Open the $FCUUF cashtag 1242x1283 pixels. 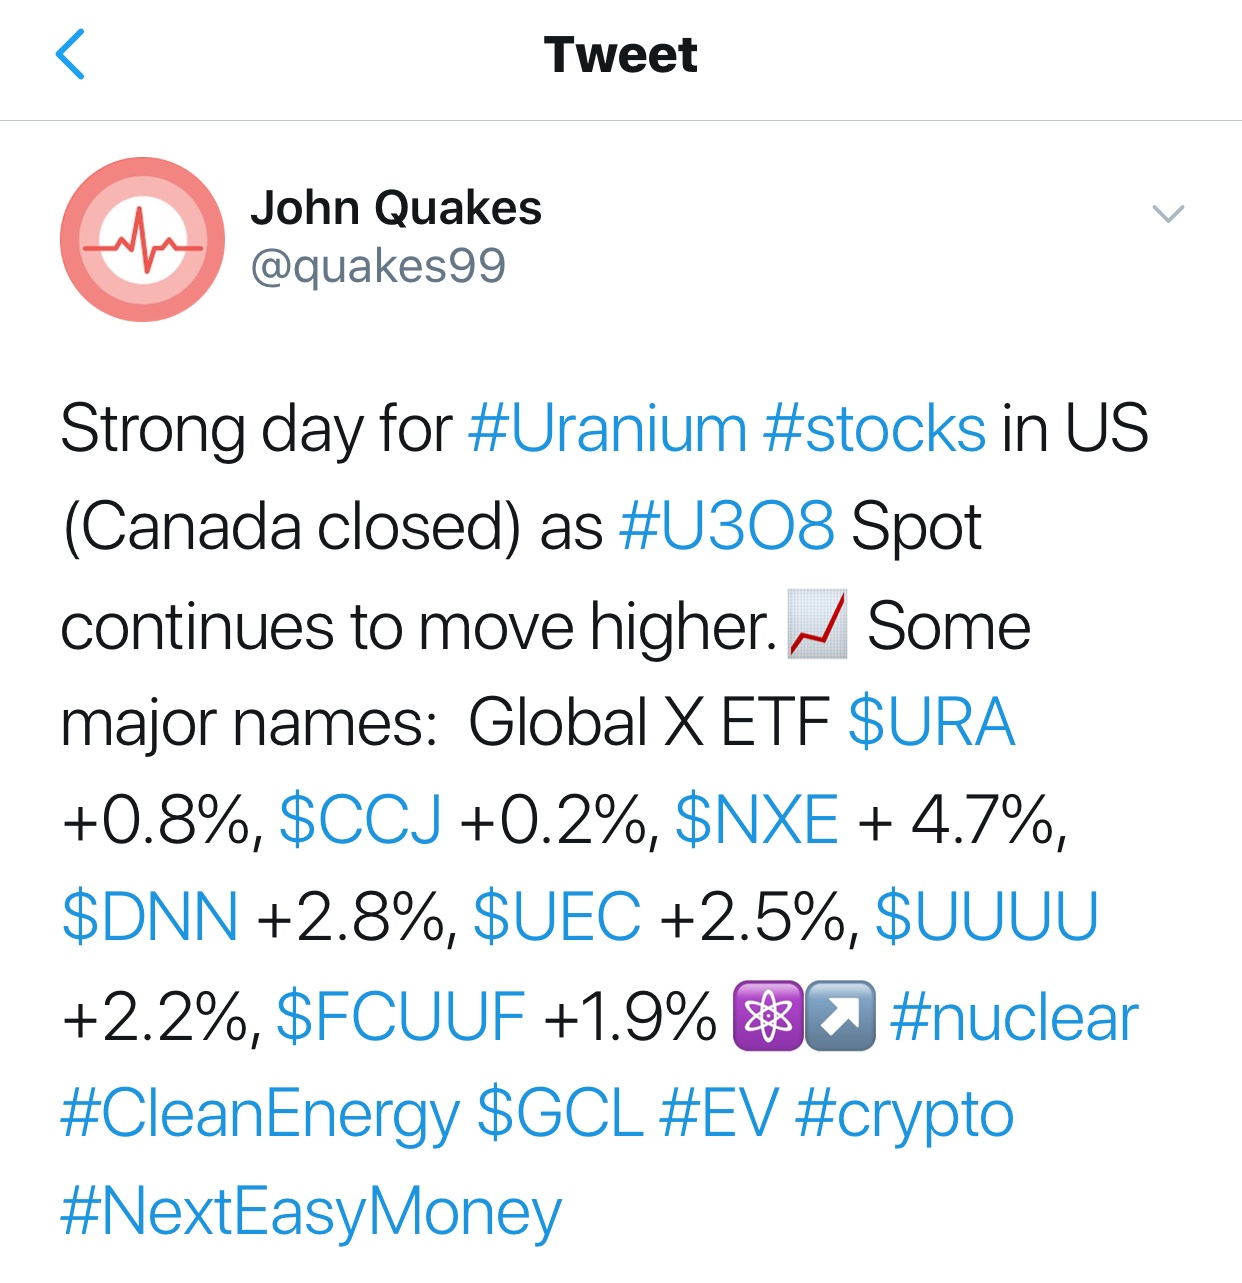click(401, 1016)
